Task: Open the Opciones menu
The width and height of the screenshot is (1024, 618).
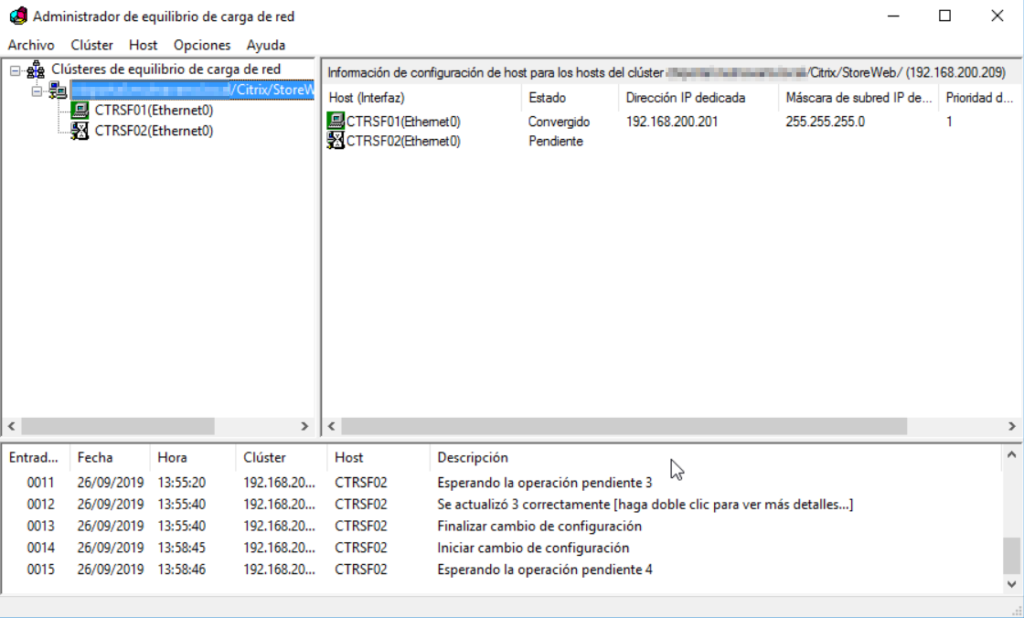Action: (201, 45)
